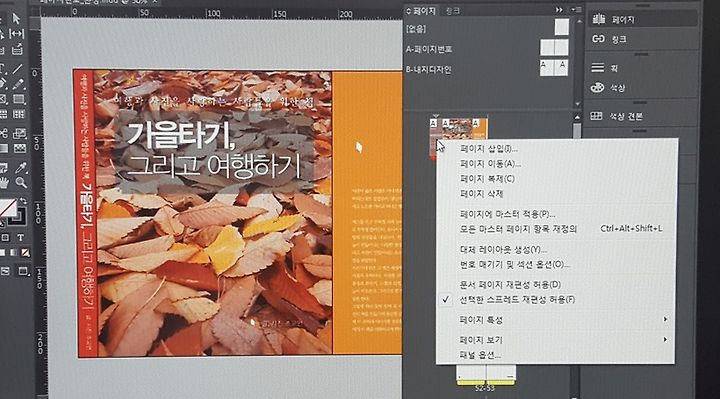
Task: Select the Pencil tool
Action: (18, 84)
